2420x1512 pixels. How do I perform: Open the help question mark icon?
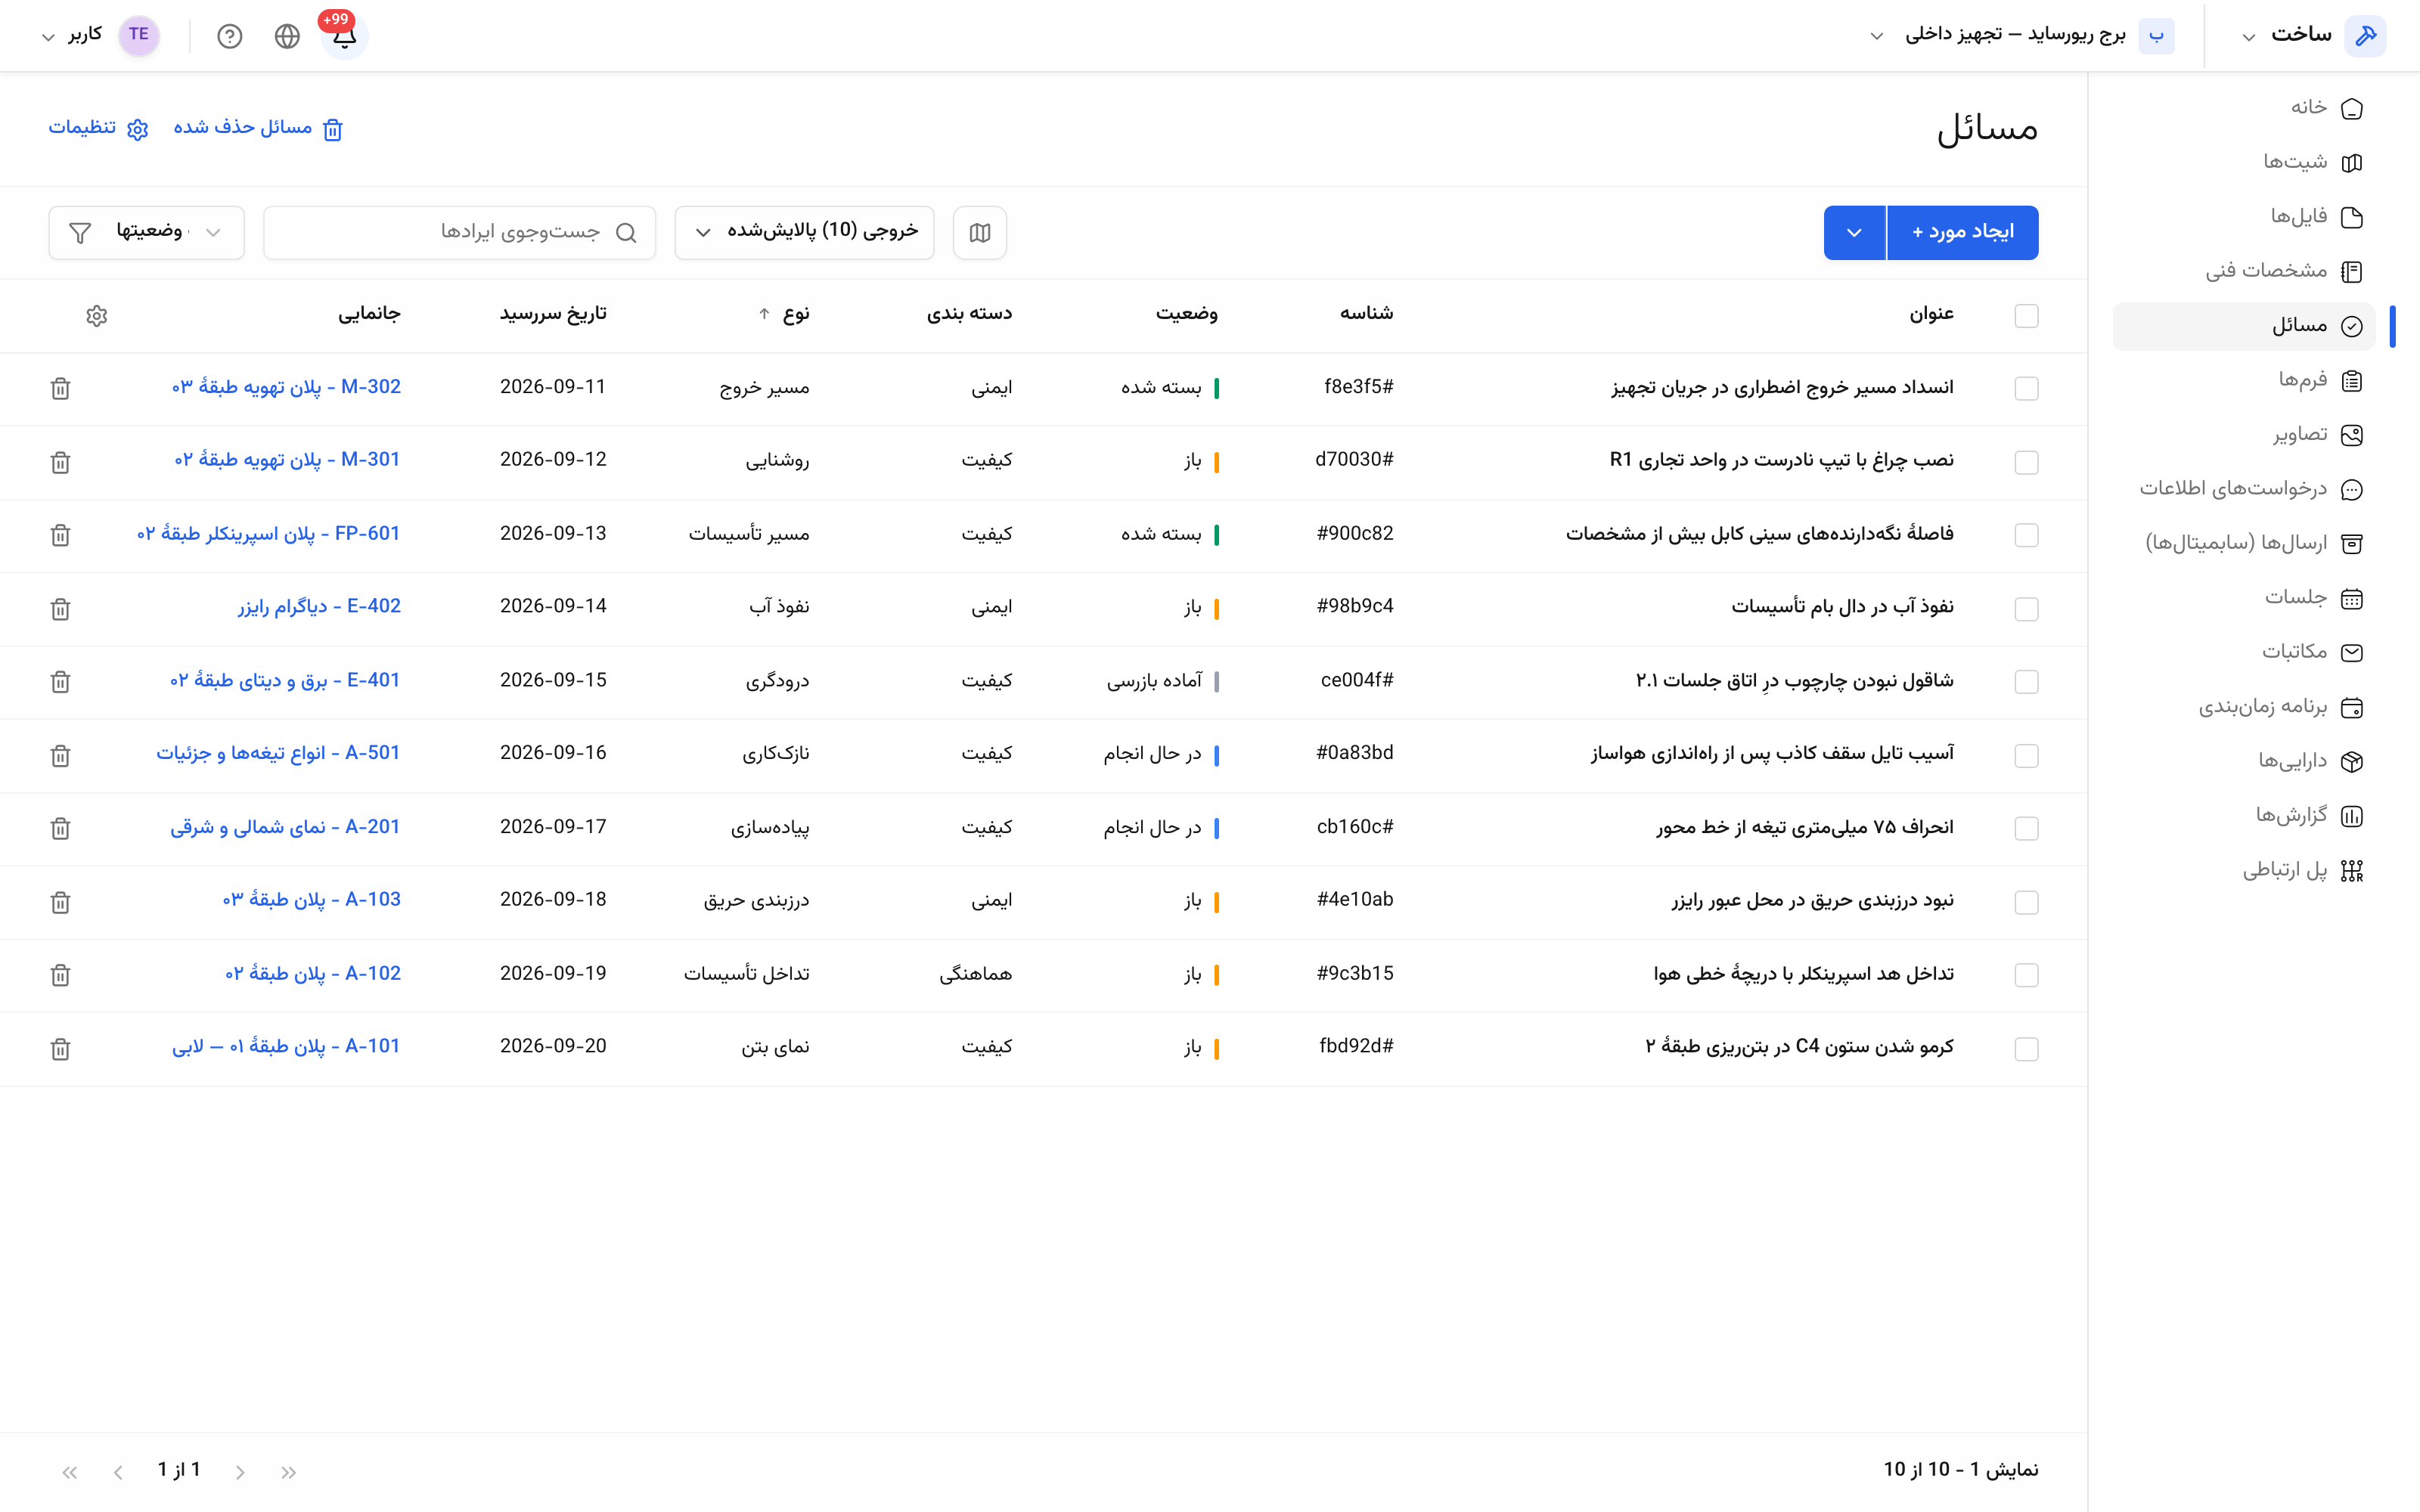click(230, 36)
